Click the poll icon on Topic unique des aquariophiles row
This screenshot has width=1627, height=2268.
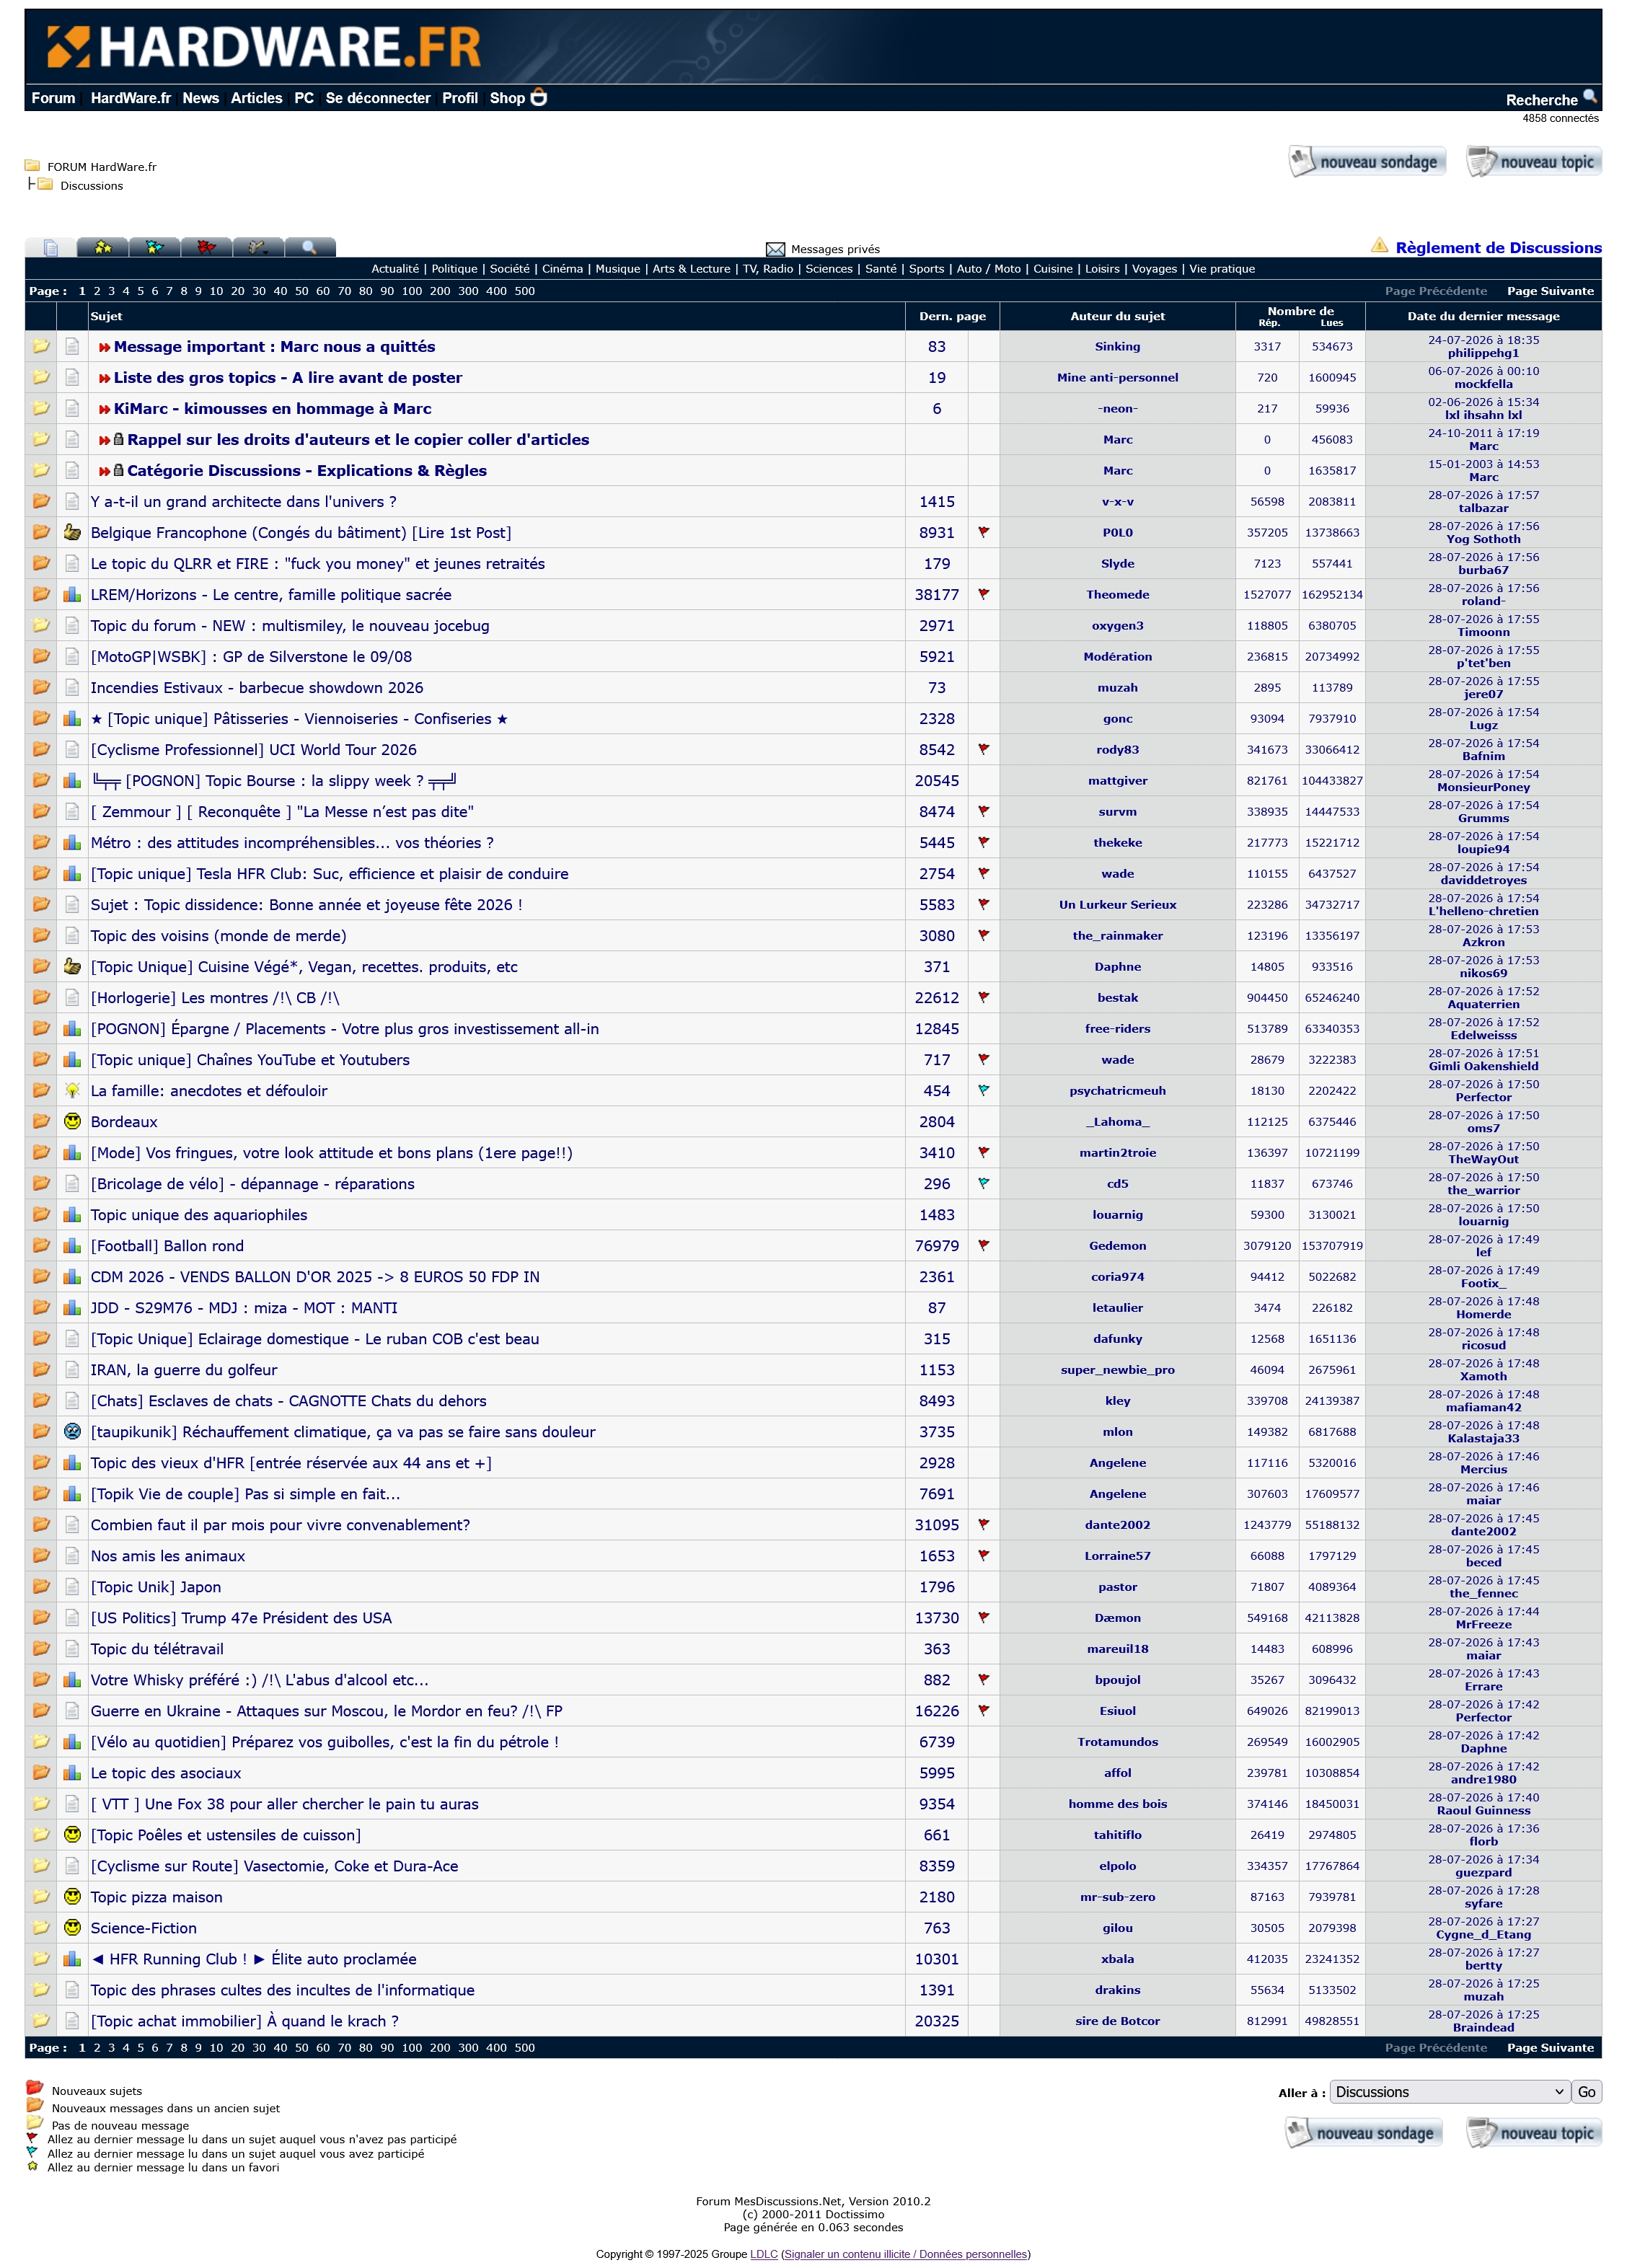[x=72, y=1214]
